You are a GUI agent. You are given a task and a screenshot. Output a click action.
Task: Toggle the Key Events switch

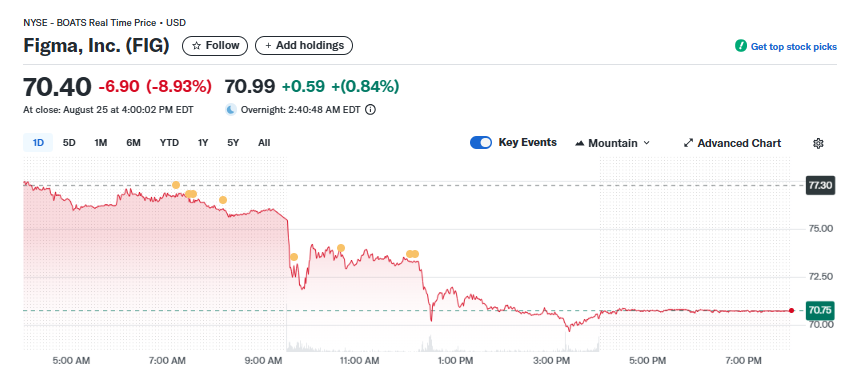(480, 143)
